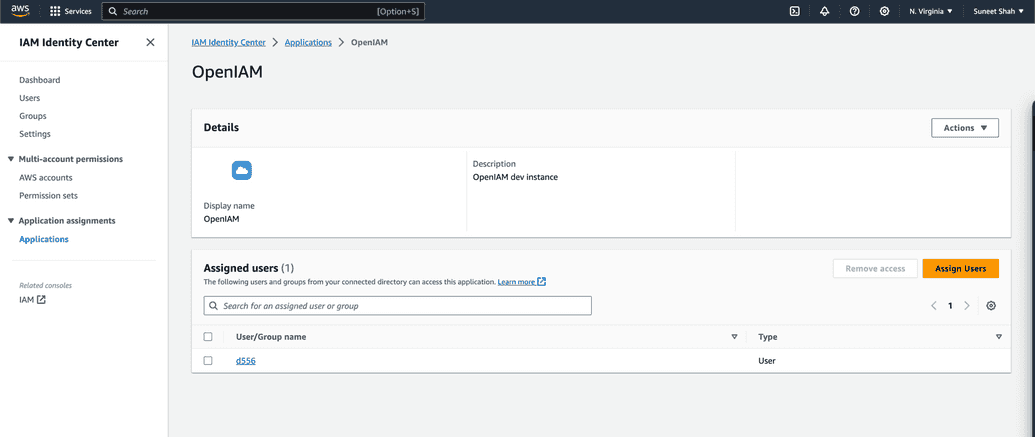Open the Permission sets page
The height and width of the screenshot is (437, 1035).
48,196
